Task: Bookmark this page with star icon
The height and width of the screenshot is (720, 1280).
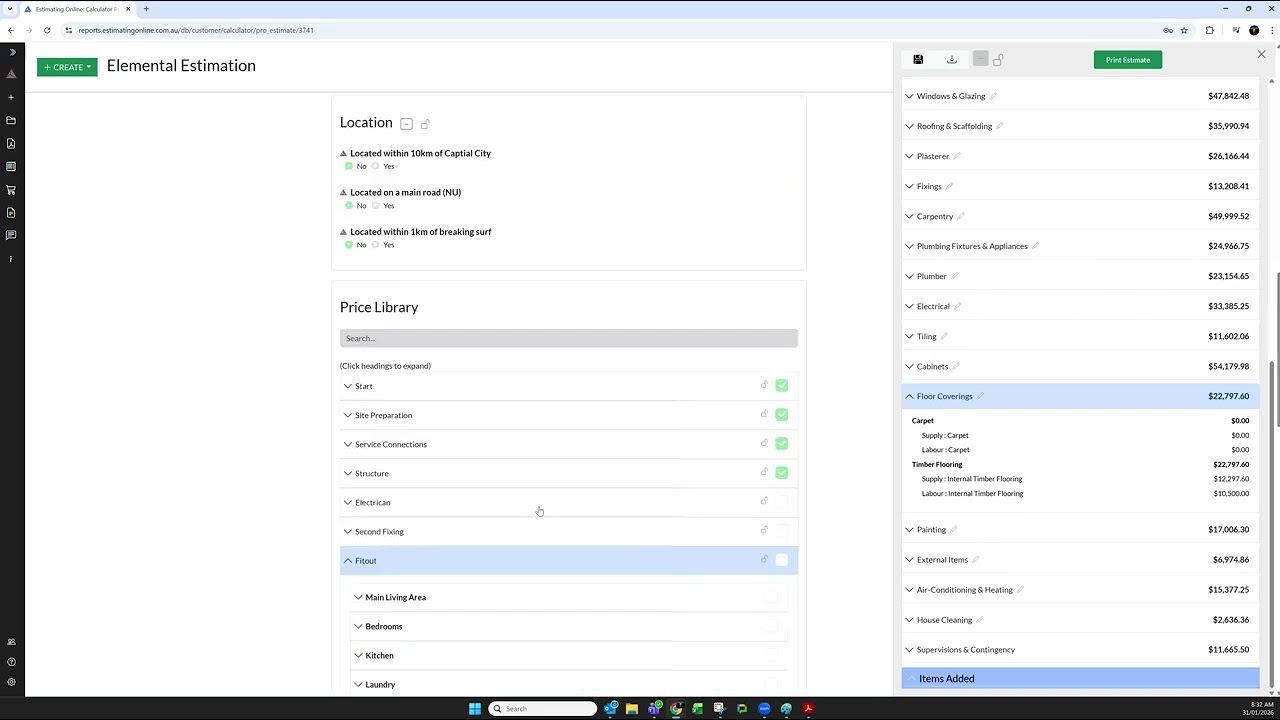Action: pos(1184,30)
